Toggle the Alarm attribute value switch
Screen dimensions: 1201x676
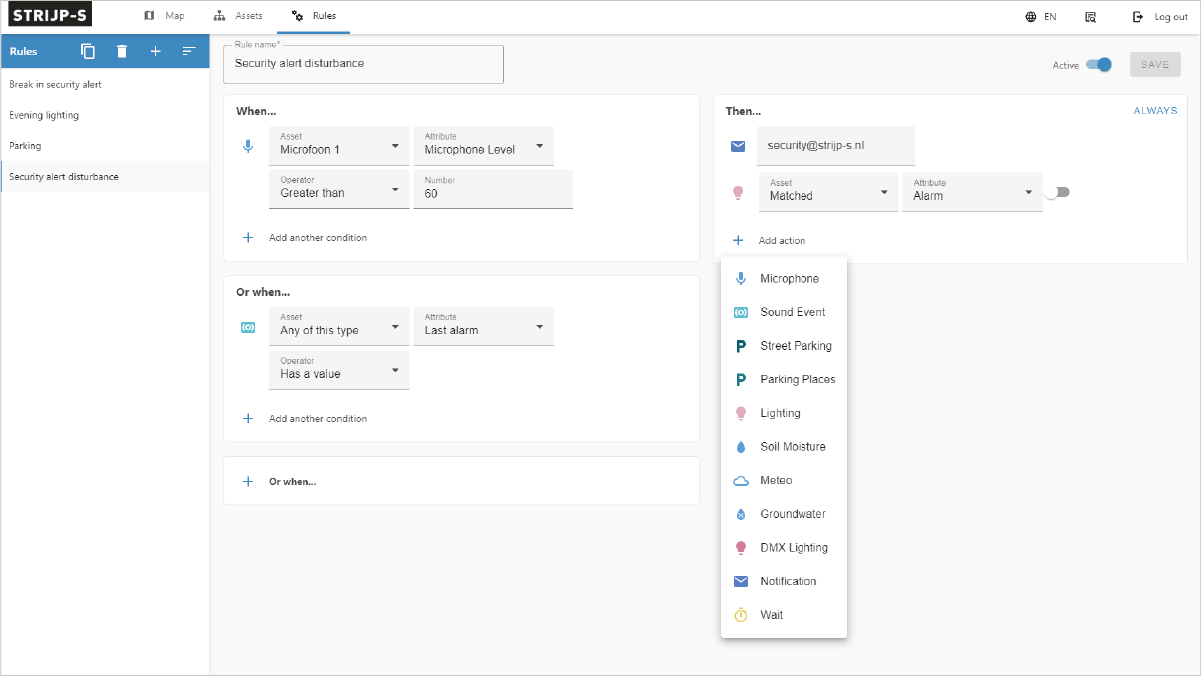point(1056,192)
